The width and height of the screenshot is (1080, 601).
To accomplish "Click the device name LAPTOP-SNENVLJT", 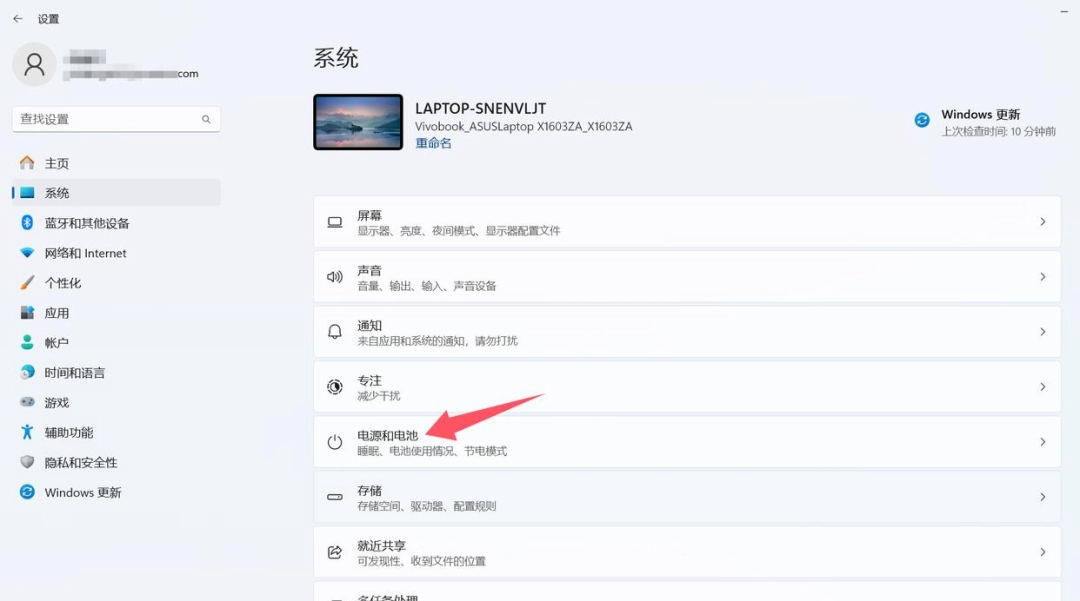I will (x=480, y=108).
